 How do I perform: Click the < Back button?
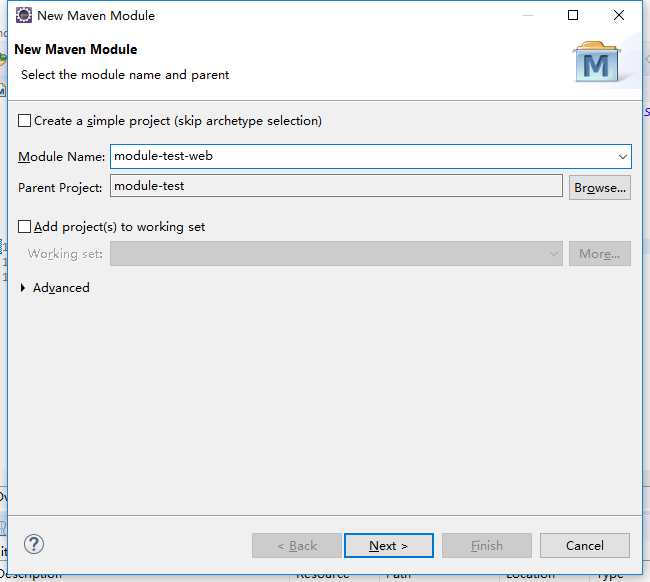[x=297, y=546]
